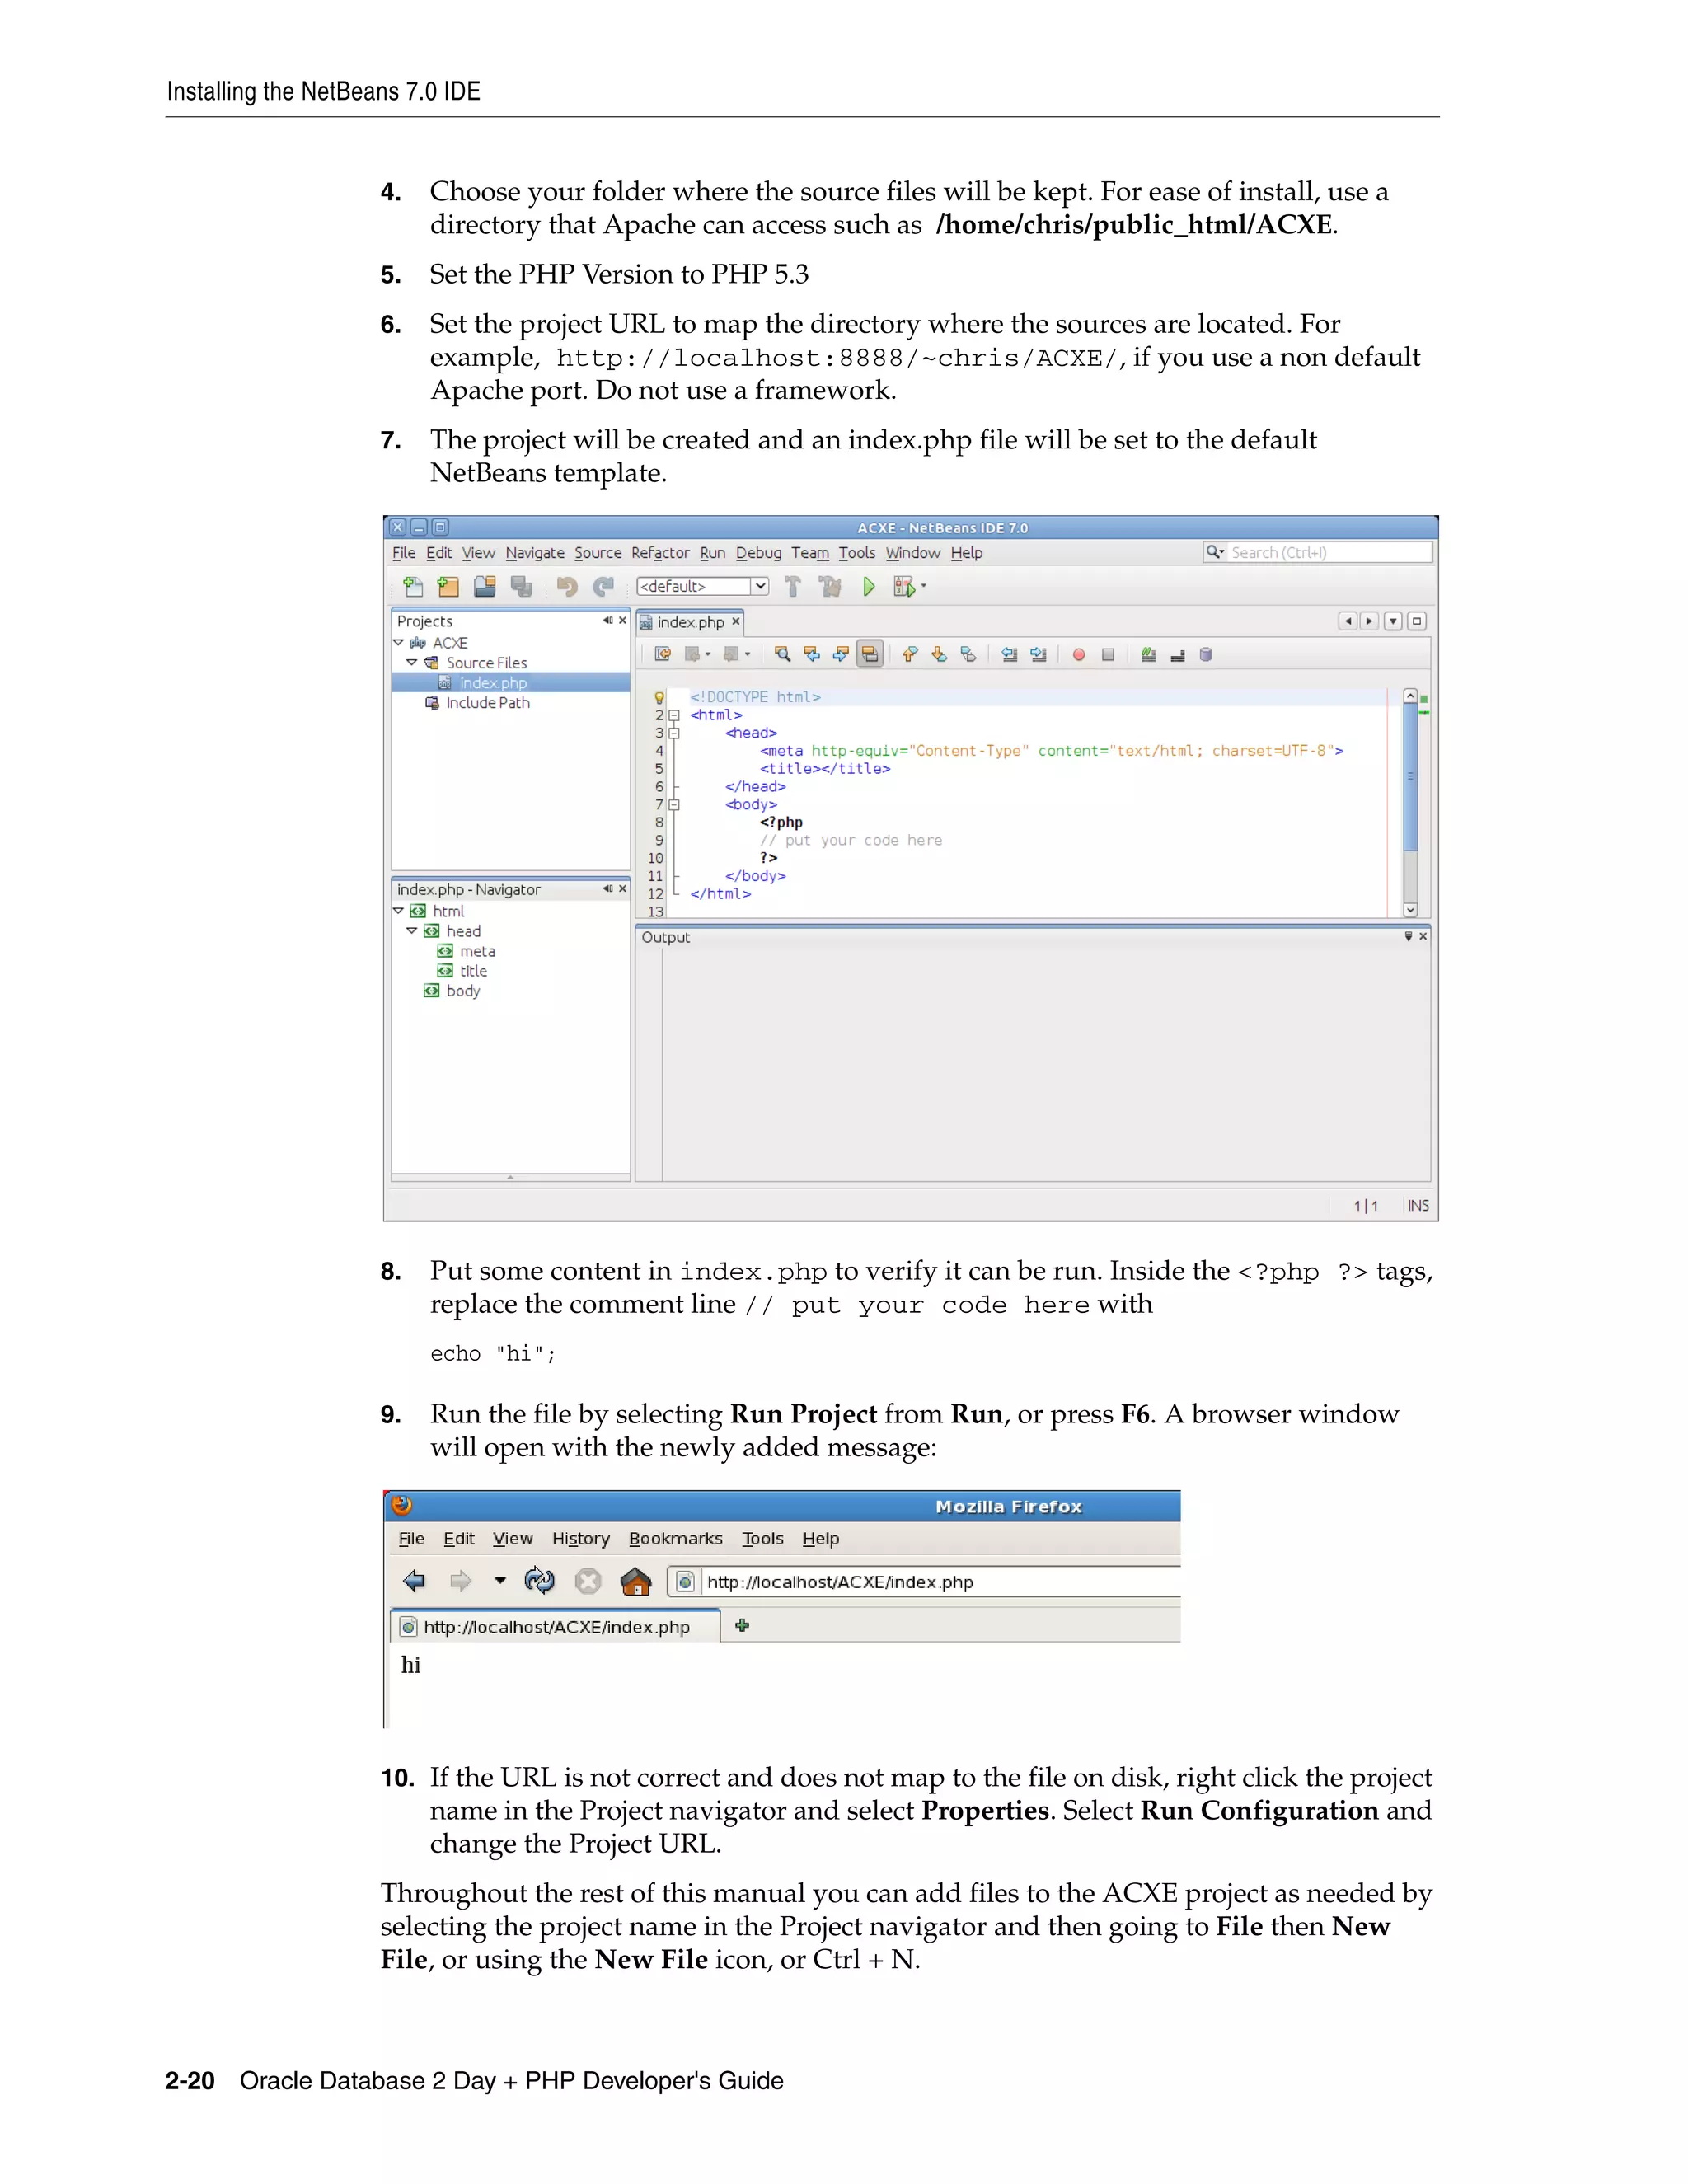Open the Refactor menu in NetBeans
1688x2184 pixels.
click(660, 553)
